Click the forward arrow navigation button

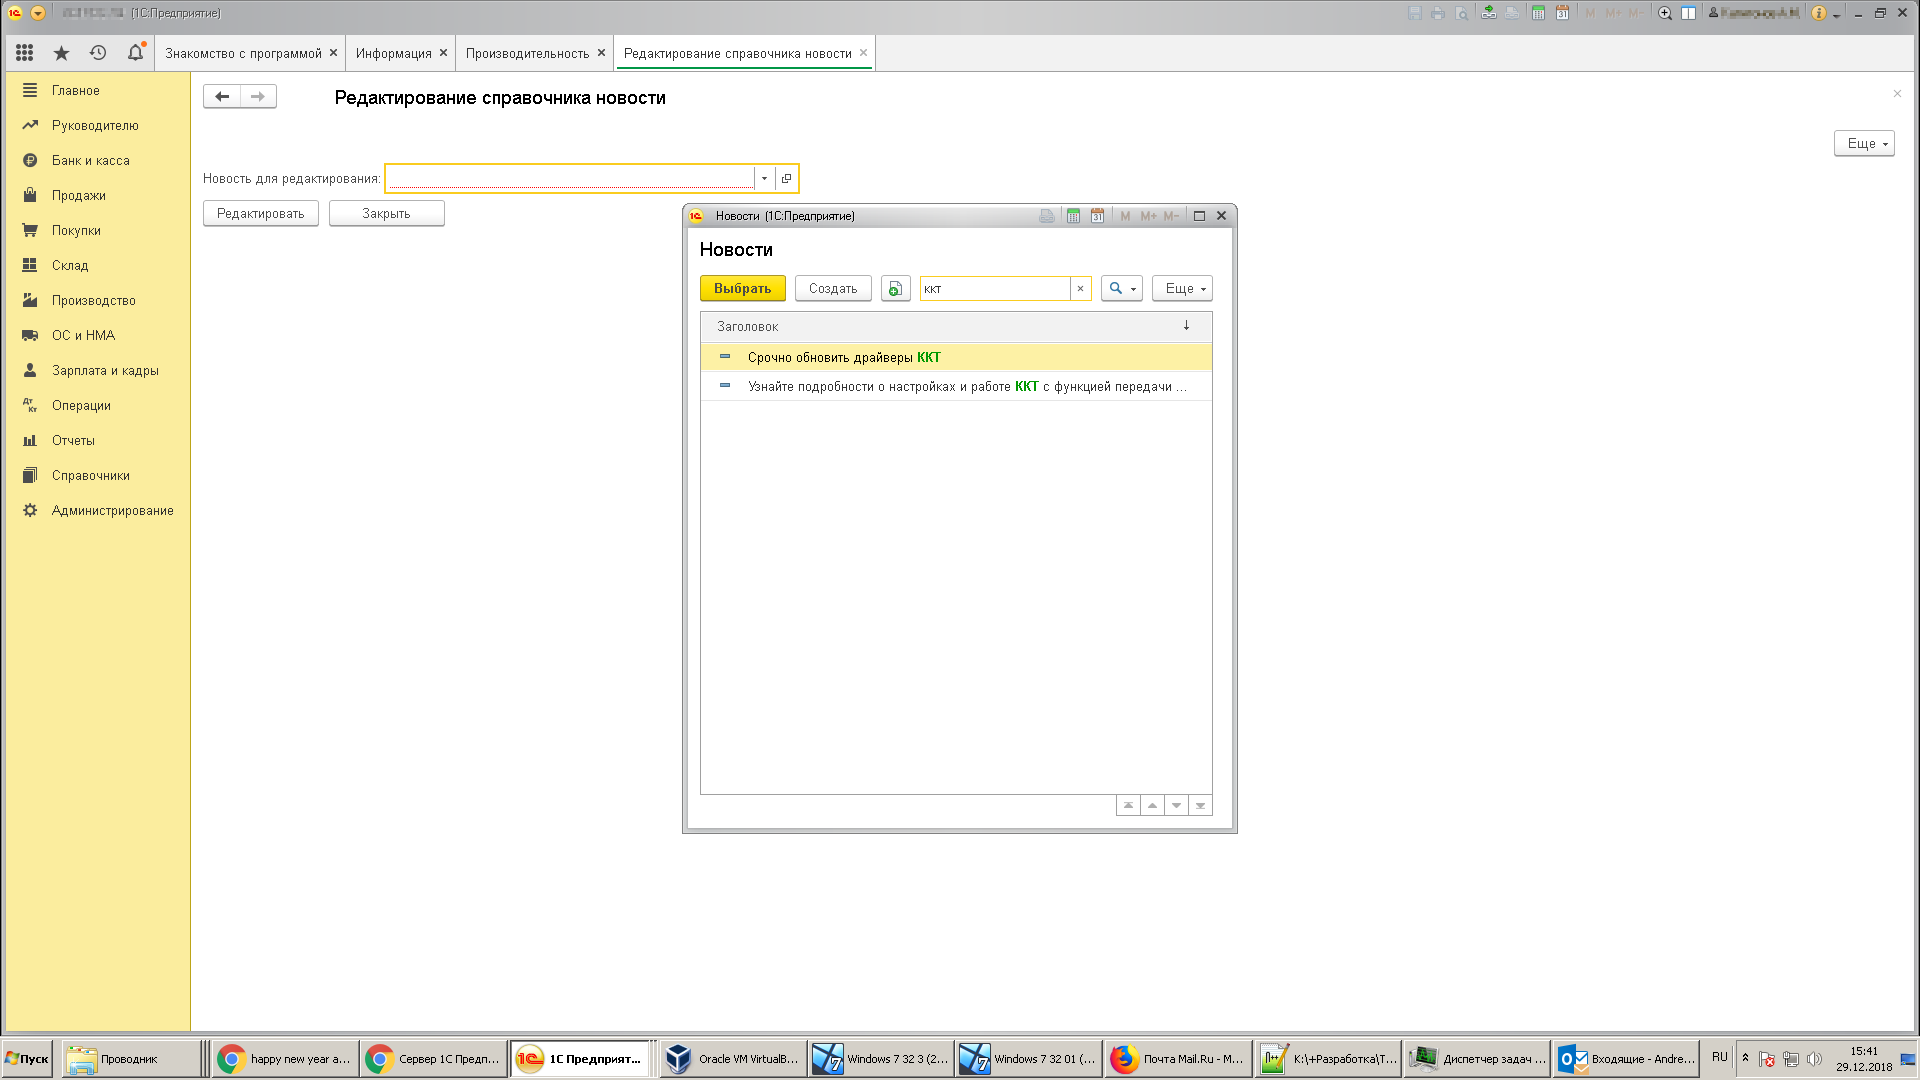pos(258,96)
